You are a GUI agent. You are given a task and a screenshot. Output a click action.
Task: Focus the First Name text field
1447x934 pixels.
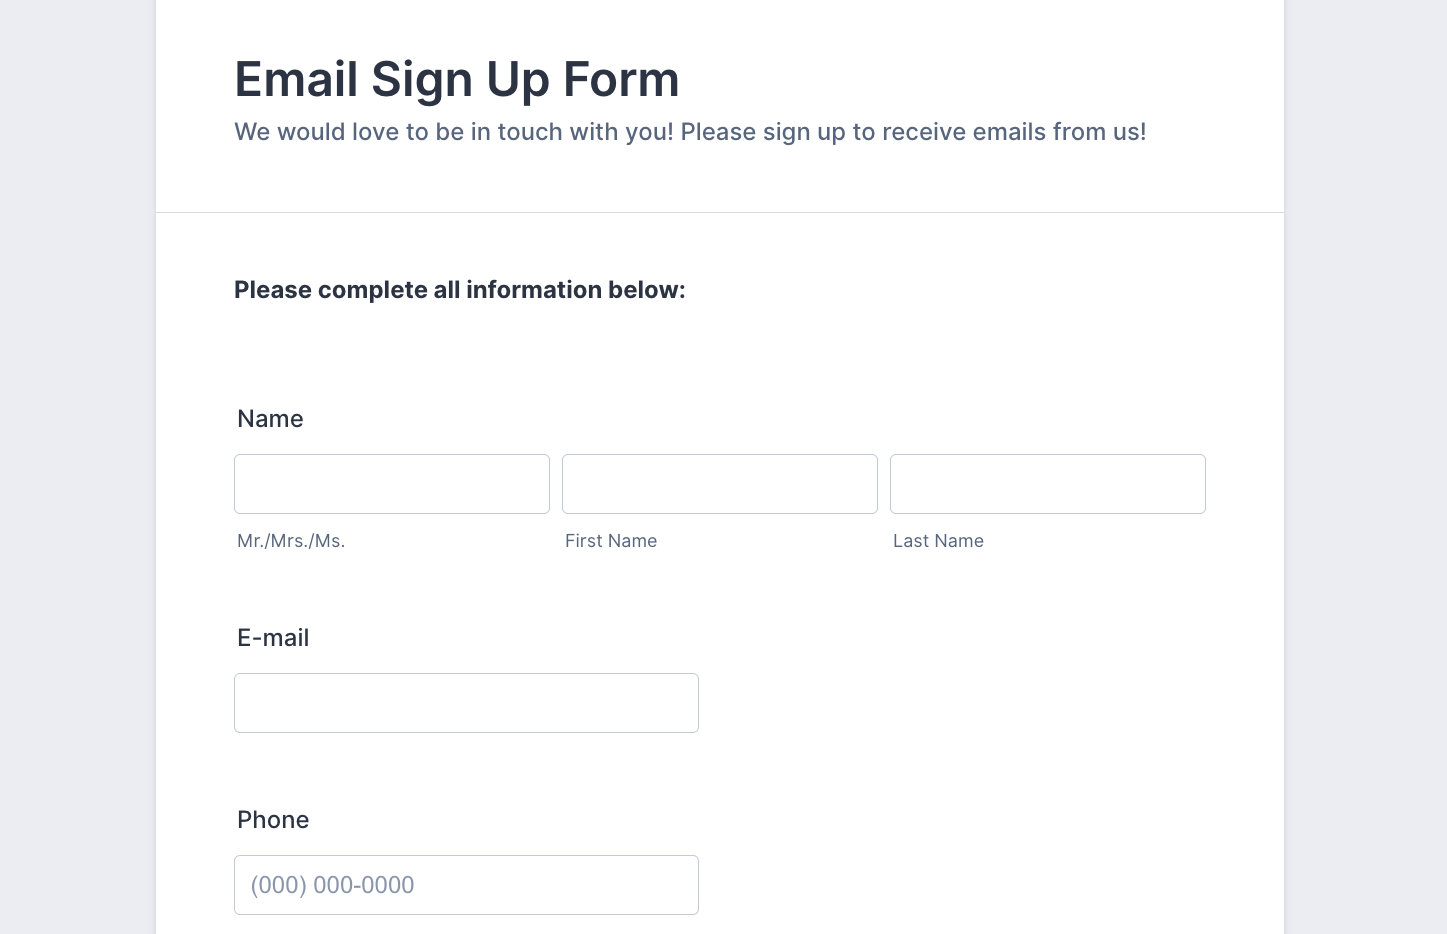(x=719, y=484)
